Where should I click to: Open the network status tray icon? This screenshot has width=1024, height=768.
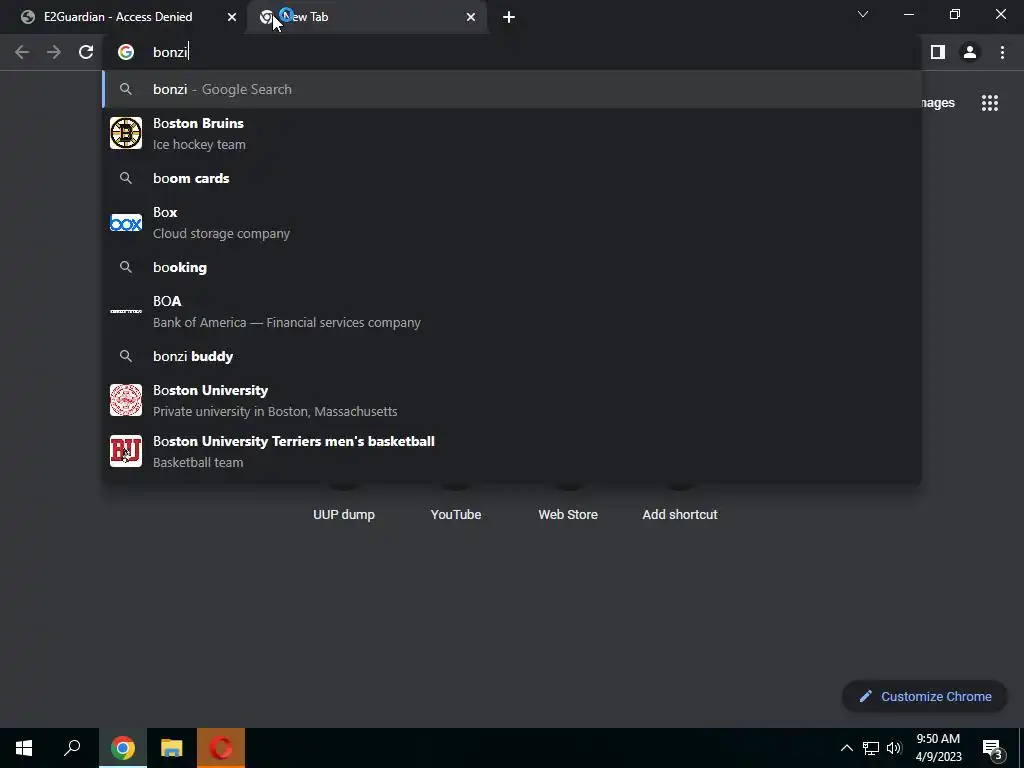pyautogui.click(x=871, y=748)
